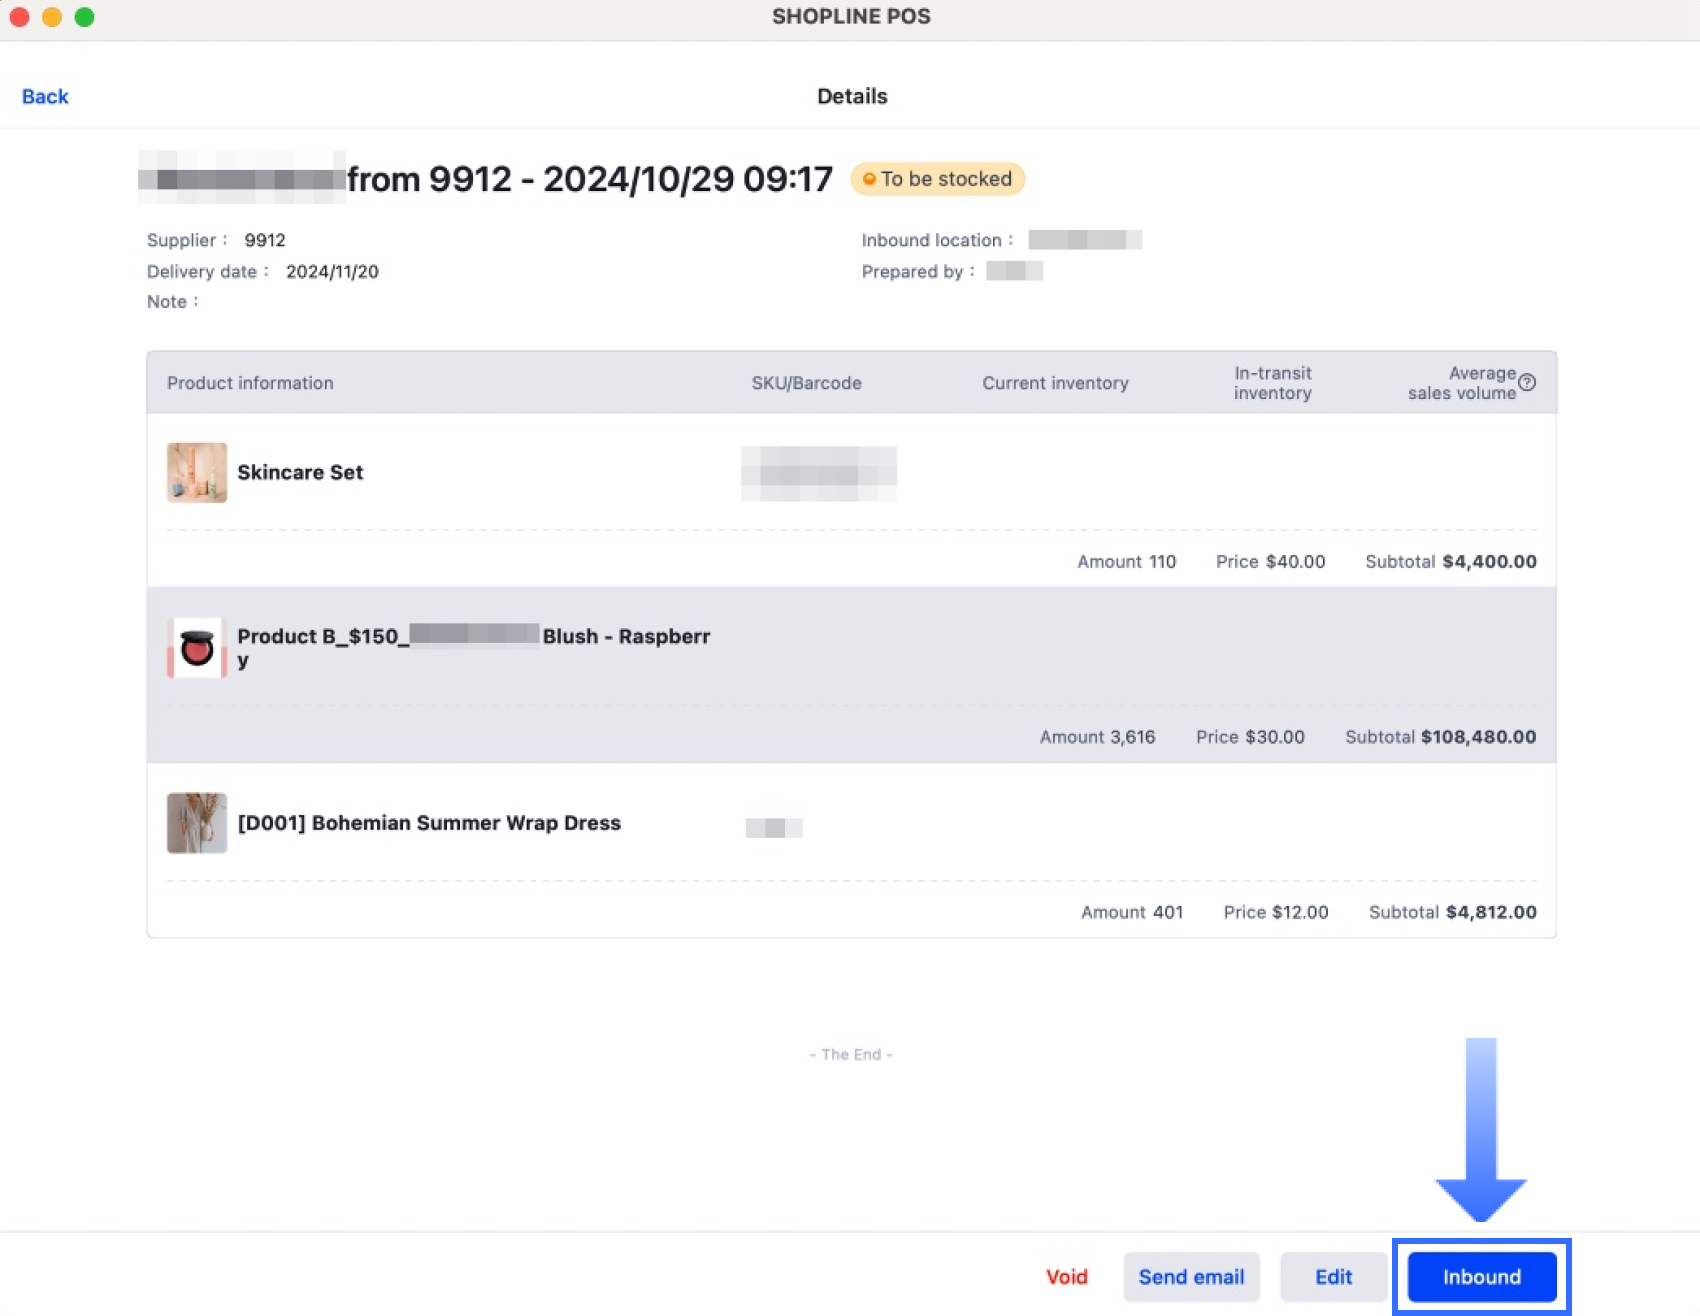Void this purchase order
Image resolution: width=1700 pixels, height=1316 pixels.
tap(1067, 1277)
